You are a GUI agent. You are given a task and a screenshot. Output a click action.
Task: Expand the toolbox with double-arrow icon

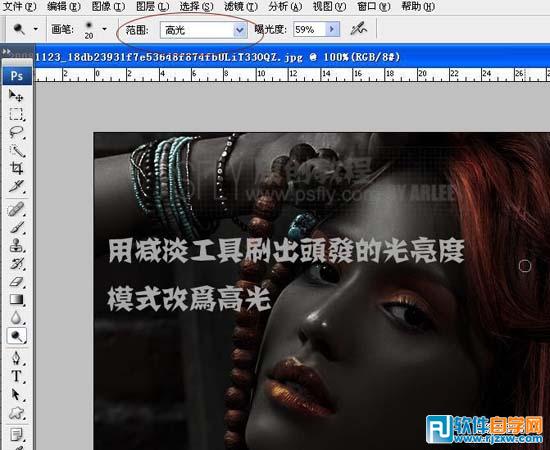pos(6,51)
